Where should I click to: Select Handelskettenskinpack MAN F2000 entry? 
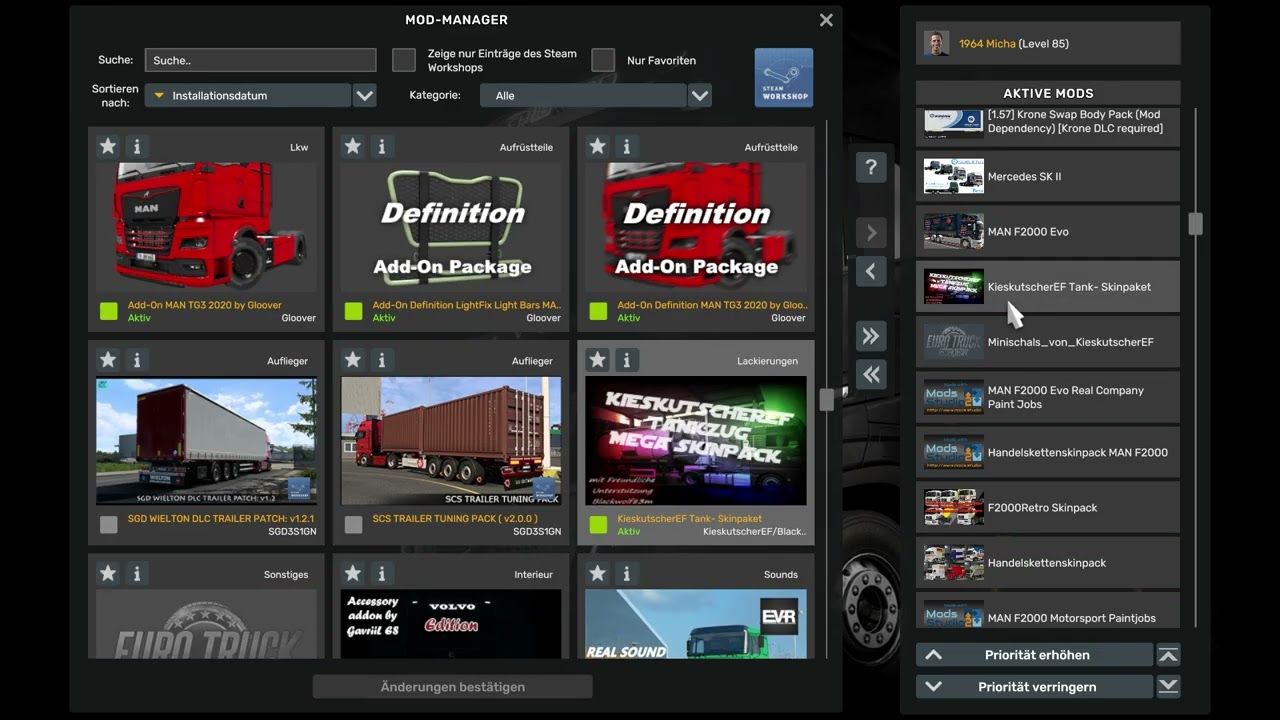pos(1048,452)
